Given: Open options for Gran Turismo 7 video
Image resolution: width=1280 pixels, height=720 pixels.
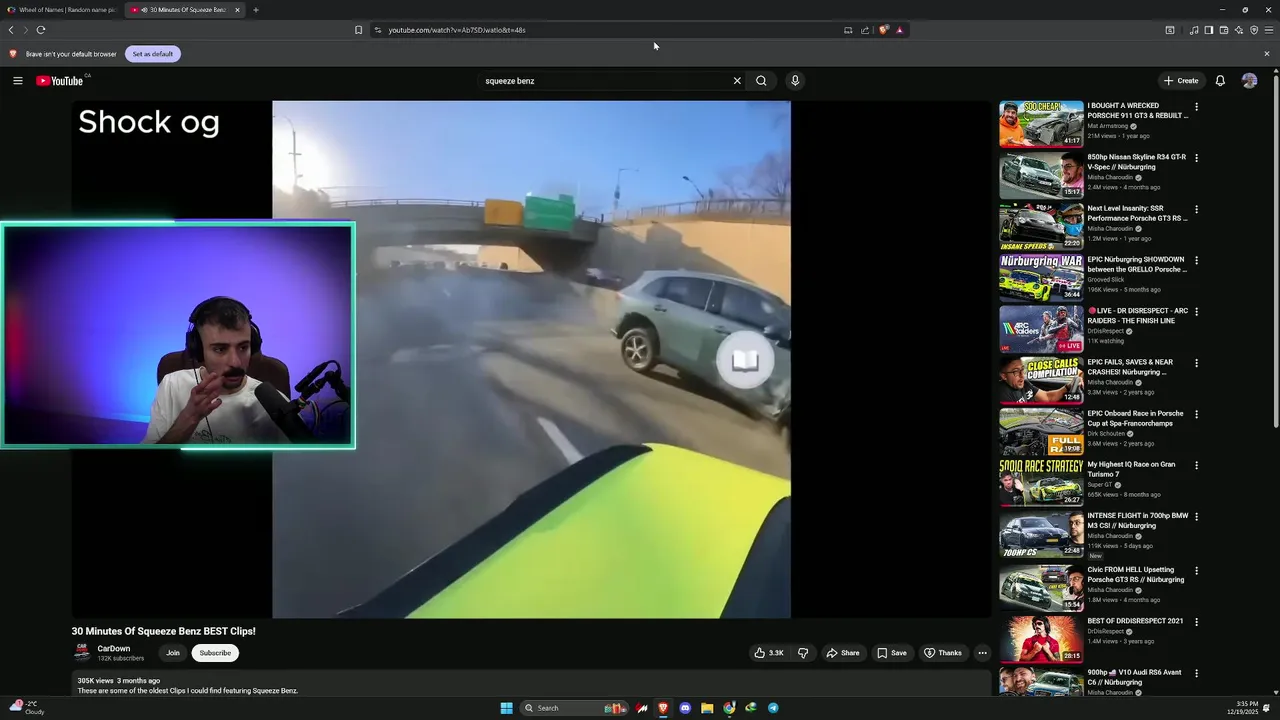Looking at the screenshot, I should [1196, 466].
